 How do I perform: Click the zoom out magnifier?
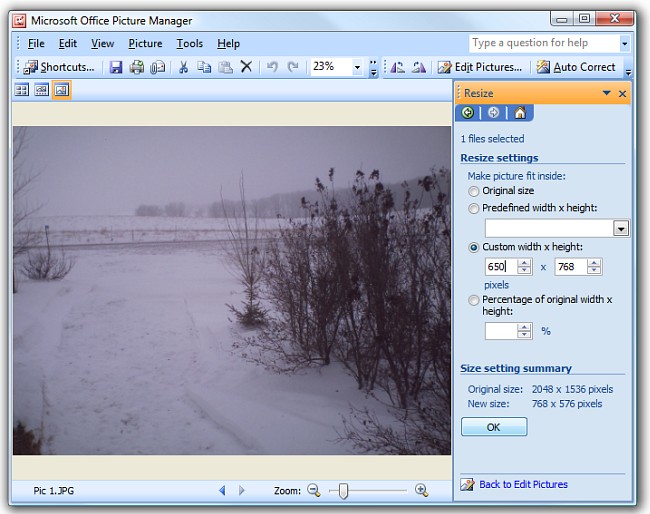click(314, 490)
